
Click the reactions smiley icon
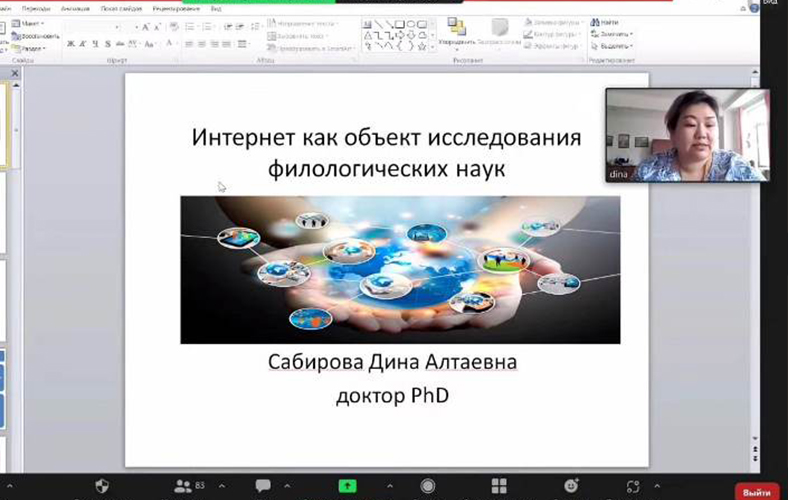tap(571, 486)
